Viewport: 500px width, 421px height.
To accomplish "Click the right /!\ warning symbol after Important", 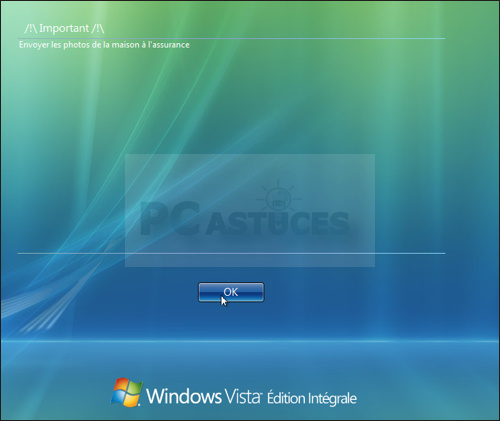I will coord(98,29).
